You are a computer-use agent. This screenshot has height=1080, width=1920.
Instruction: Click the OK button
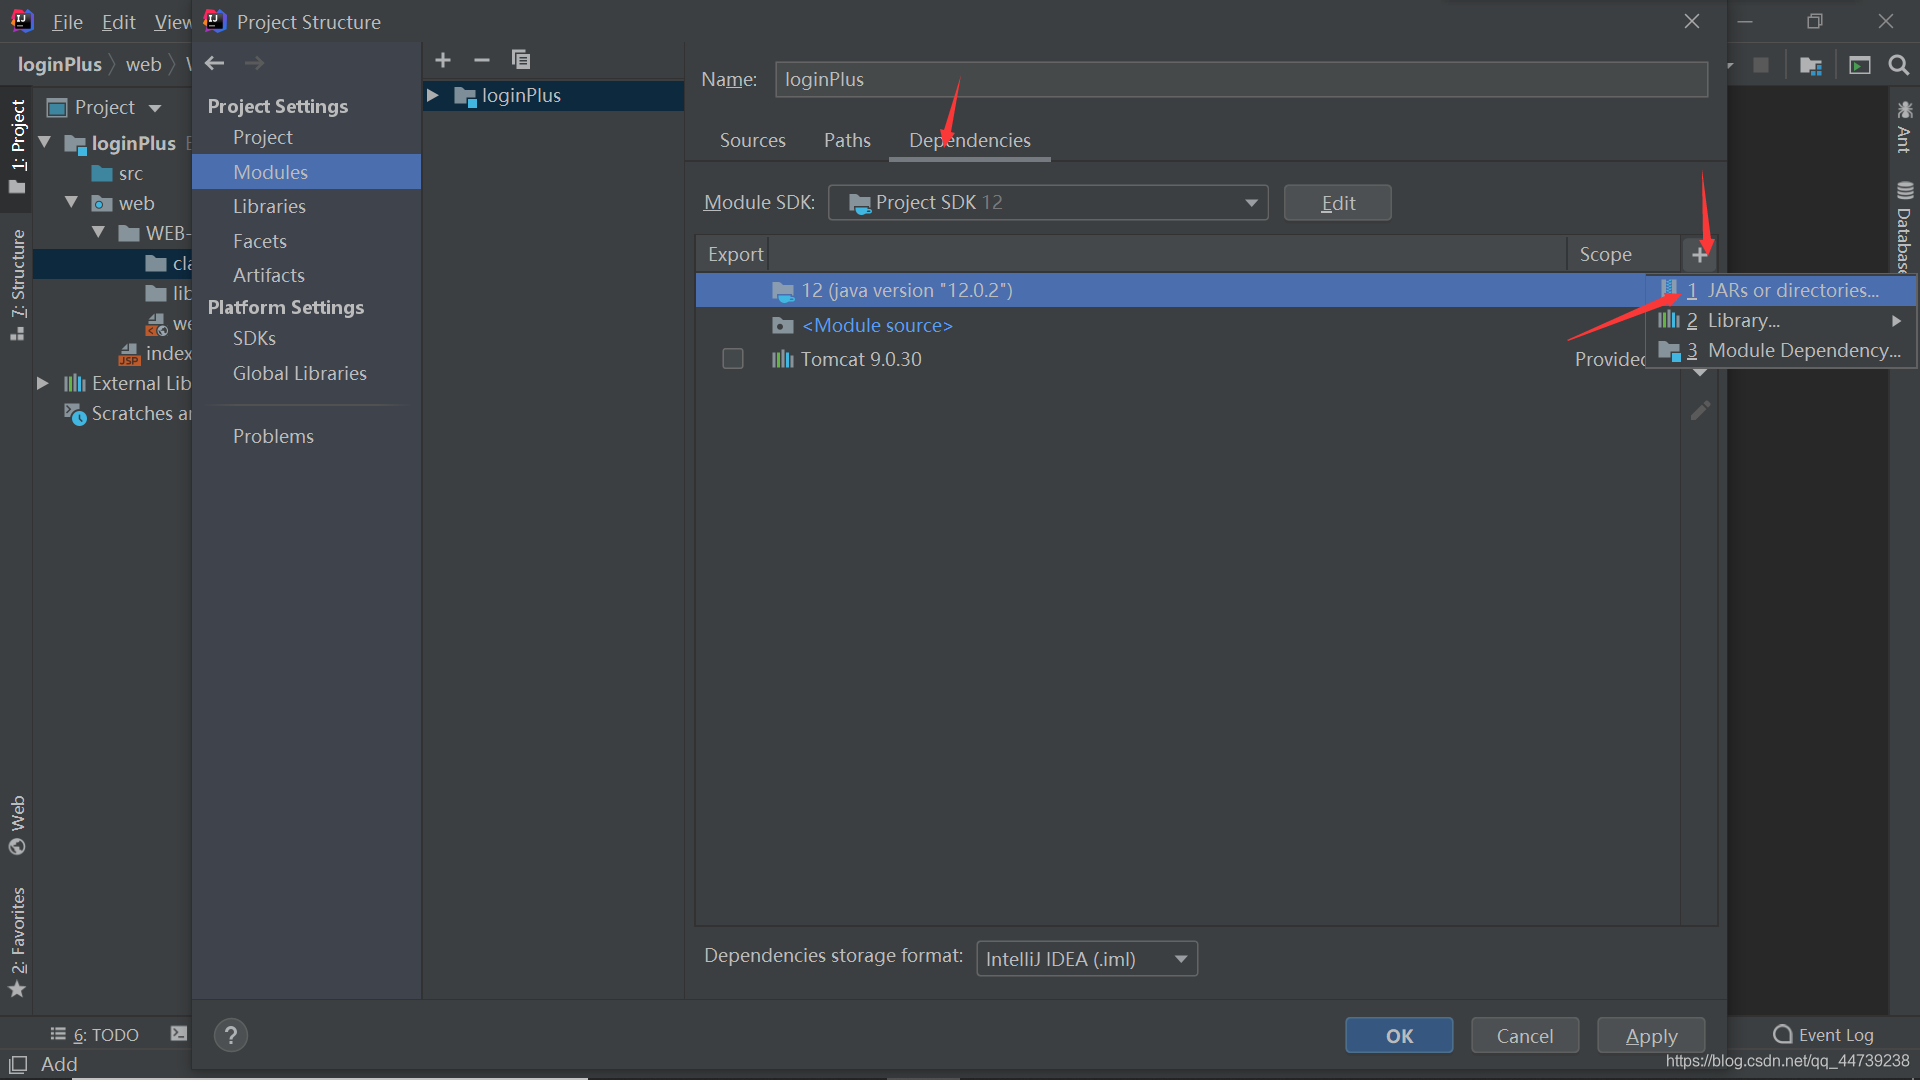point(1398,1036)
